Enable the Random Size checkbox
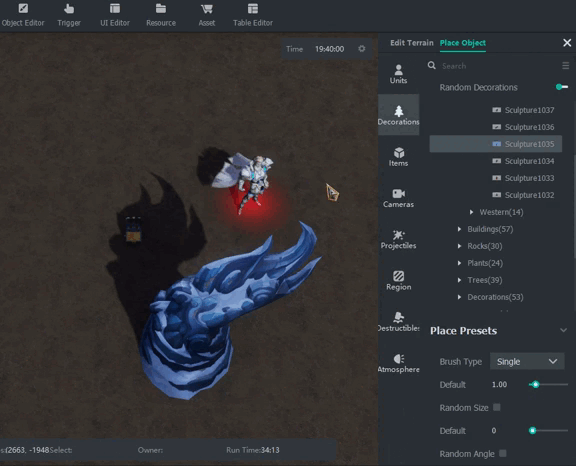Screen dimensions: 576x466 click(x=496, y=407)
